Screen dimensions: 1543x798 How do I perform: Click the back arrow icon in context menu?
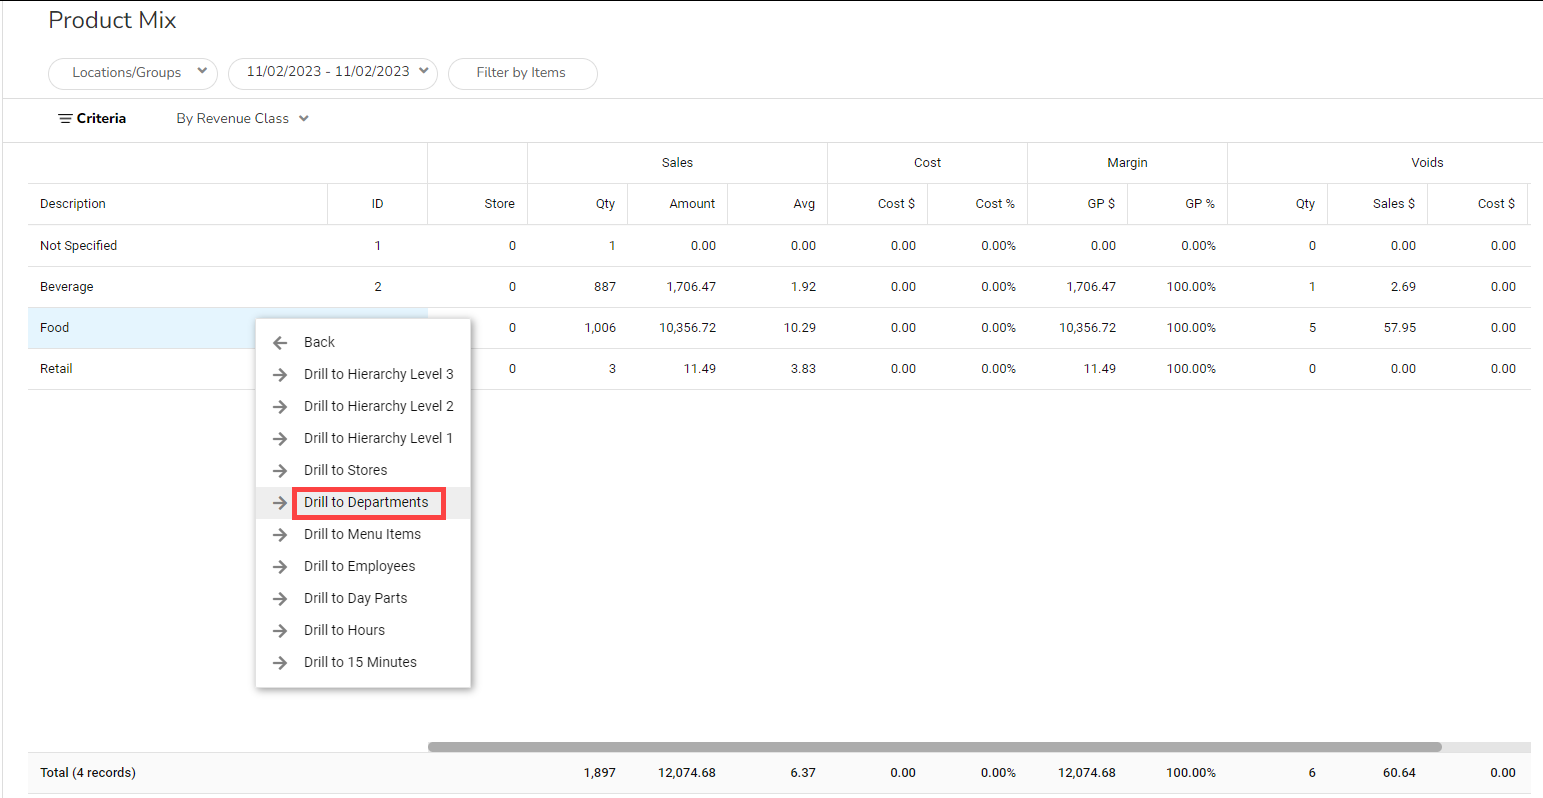tap(280, 343)
